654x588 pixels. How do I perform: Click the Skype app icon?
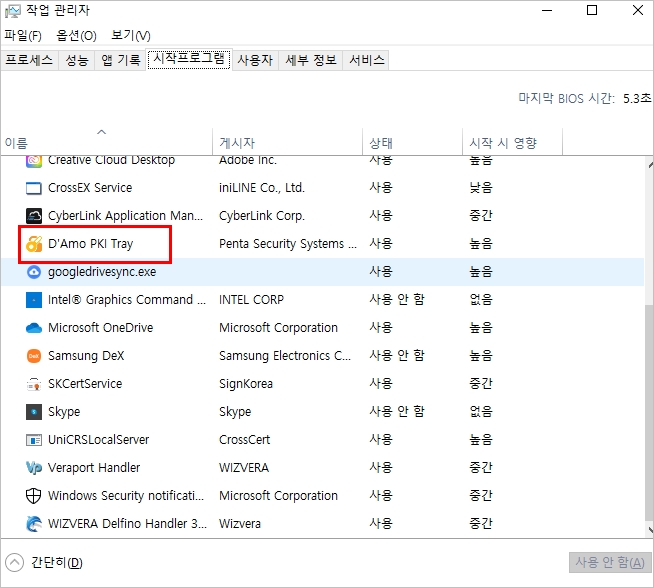(x=34, y=412)
